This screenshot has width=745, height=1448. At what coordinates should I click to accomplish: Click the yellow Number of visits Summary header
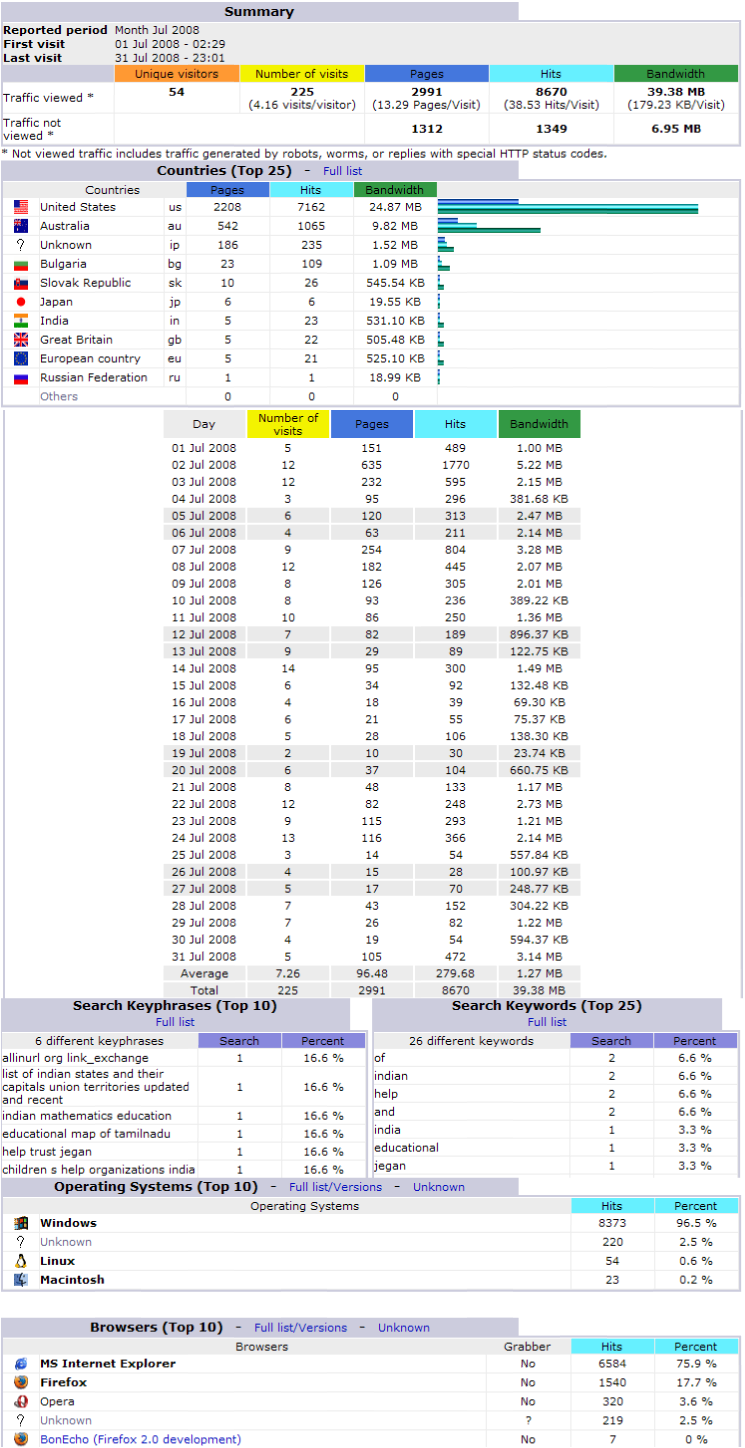(x=302, y=74)
